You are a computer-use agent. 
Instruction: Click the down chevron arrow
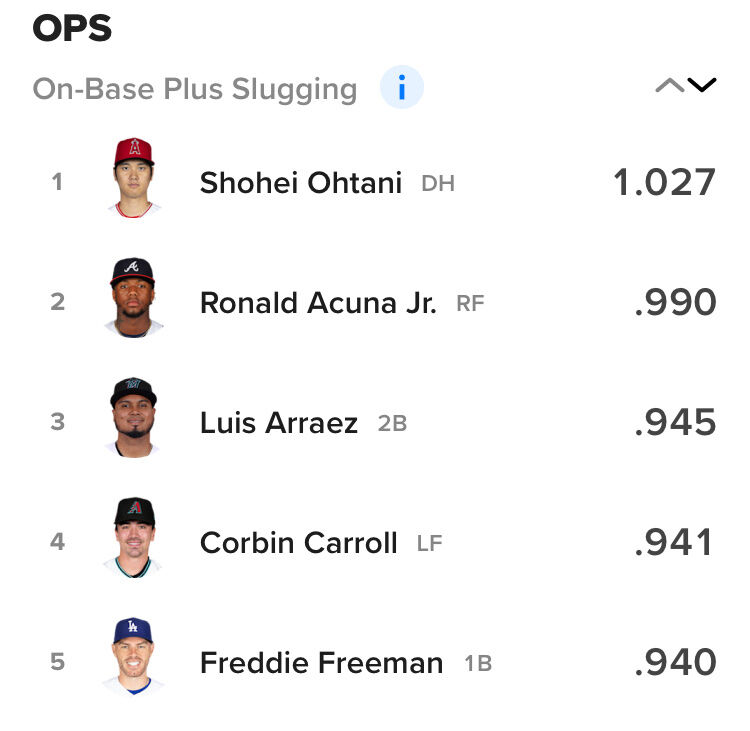tap(702, 85)
